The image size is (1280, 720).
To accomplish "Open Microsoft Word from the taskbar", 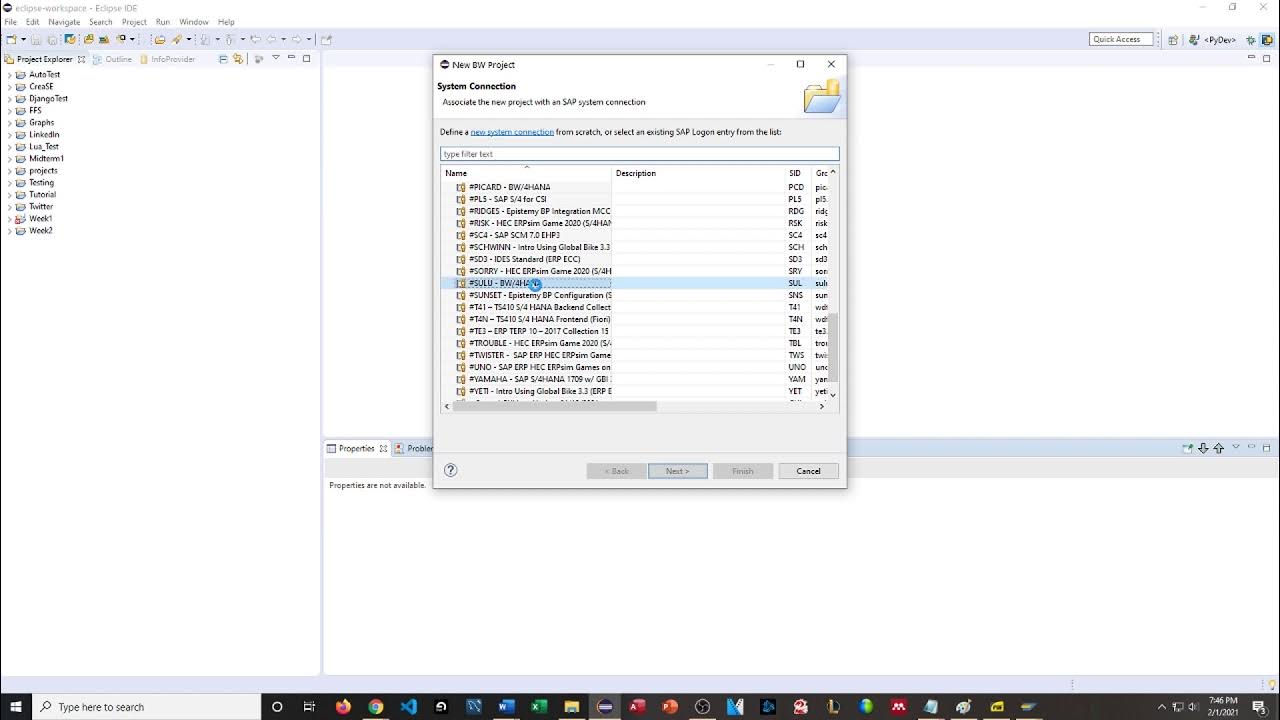I will pyautogui.click(x=506, y=706).
